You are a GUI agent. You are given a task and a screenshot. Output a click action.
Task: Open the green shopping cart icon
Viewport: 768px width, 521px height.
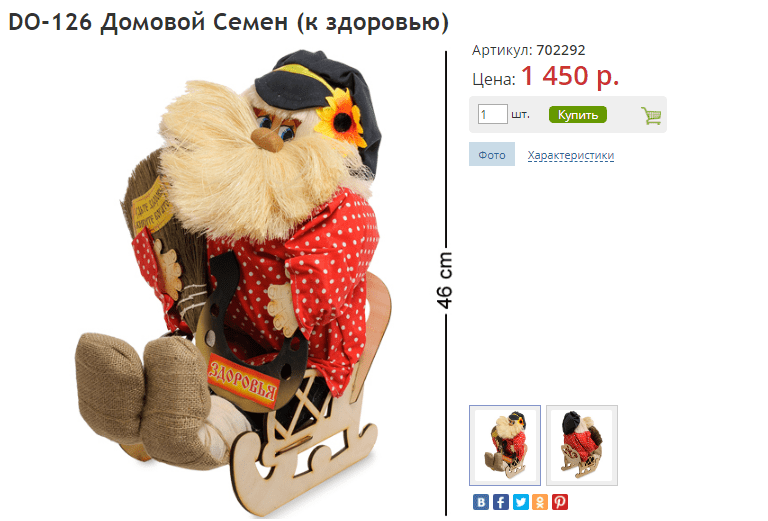pyautogui.click(x=651, y=115)
